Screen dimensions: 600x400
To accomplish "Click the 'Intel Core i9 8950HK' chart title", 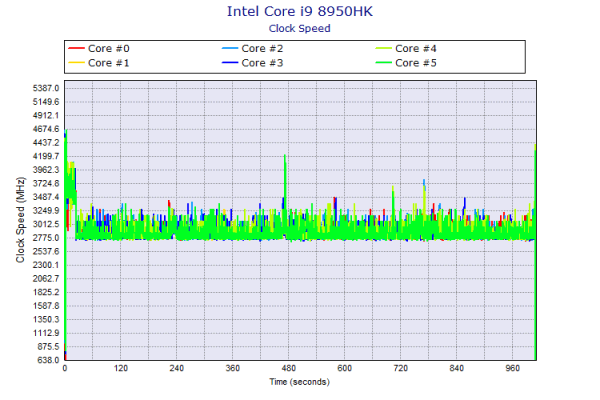I will (300, 11).
